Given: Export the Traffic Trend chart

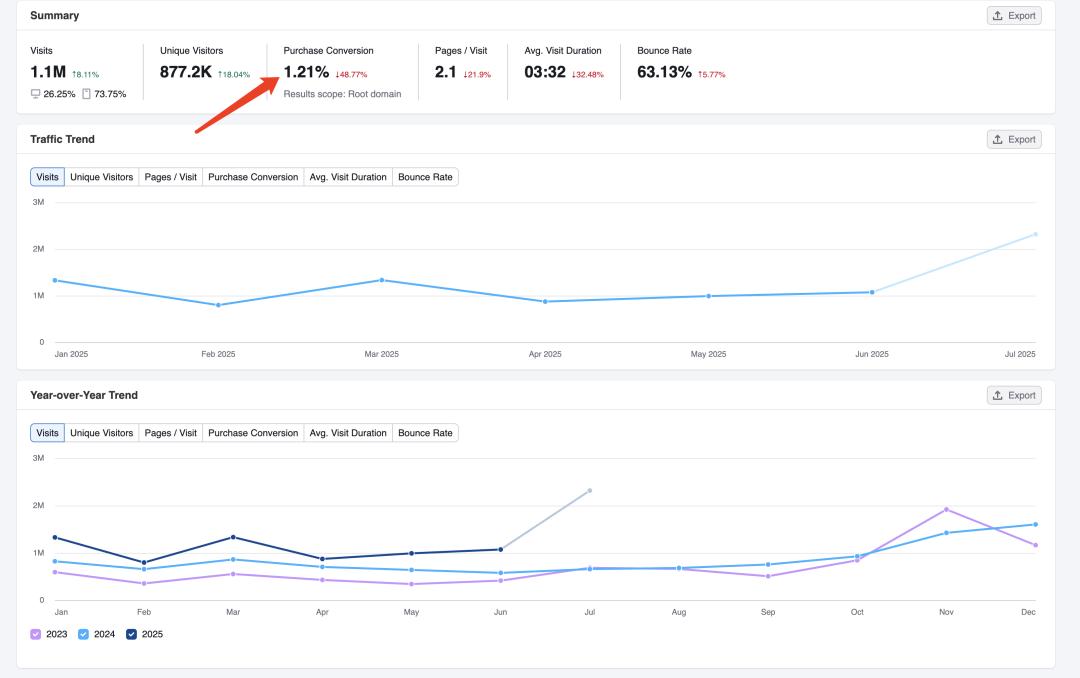Looking at the screenshot, I should click(1013, 140).
